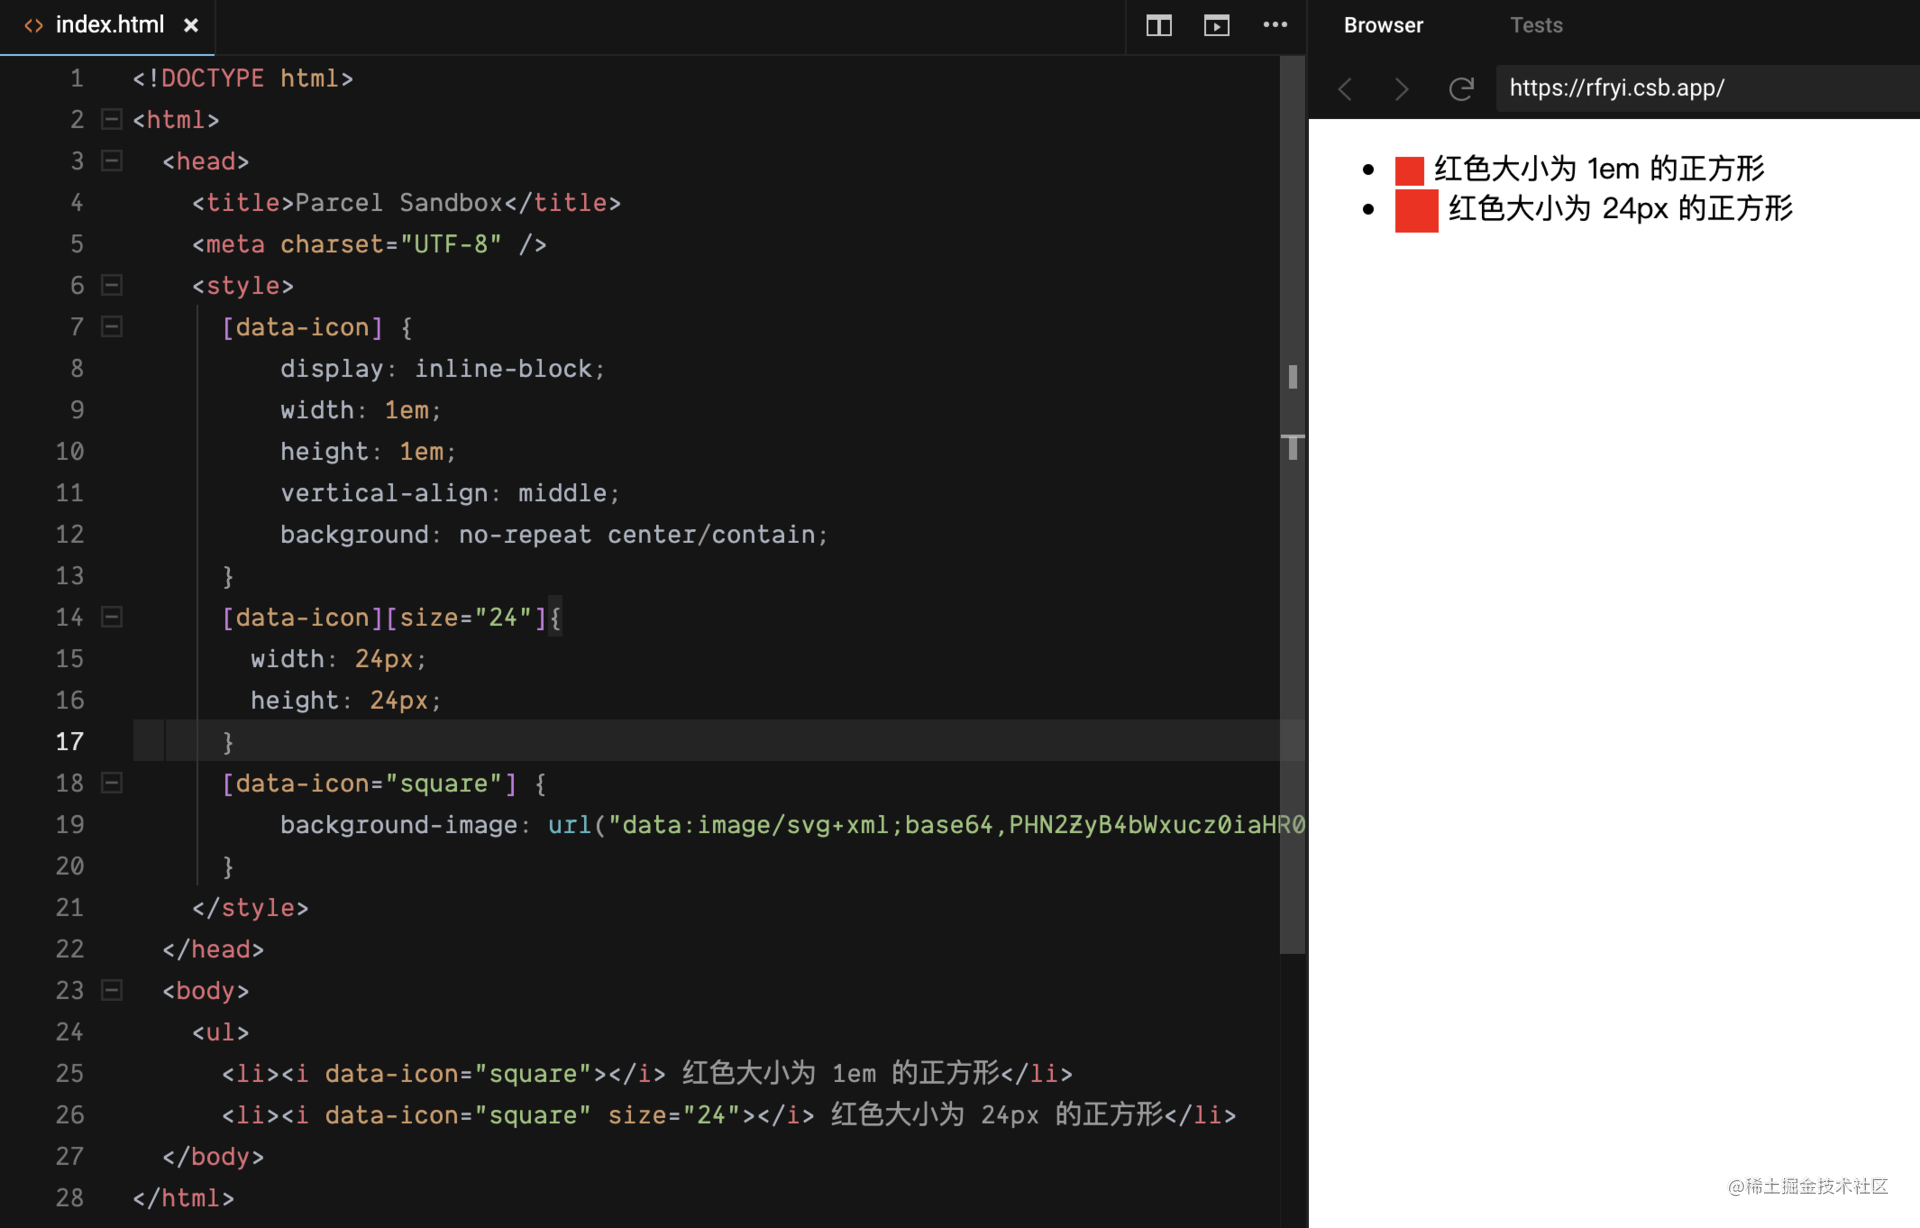
Task: Toggle folding for the <body> section
Action: (112, 990)
